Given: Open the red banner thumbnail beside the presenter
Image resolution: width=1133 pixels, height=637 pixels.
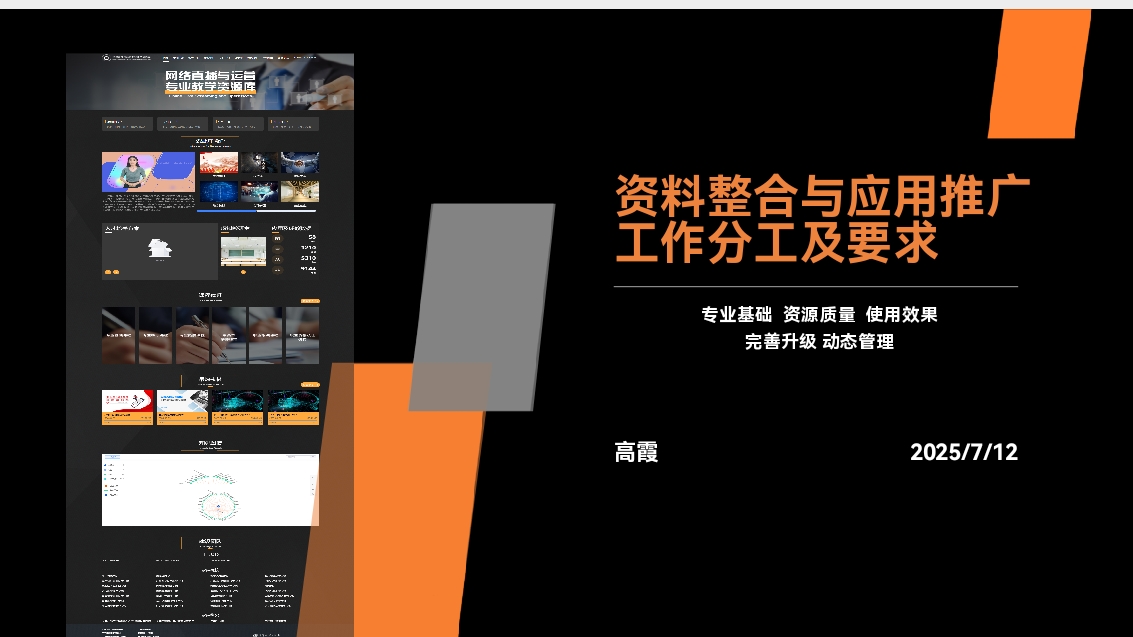Looking at the screenshot, I should 218,163.
